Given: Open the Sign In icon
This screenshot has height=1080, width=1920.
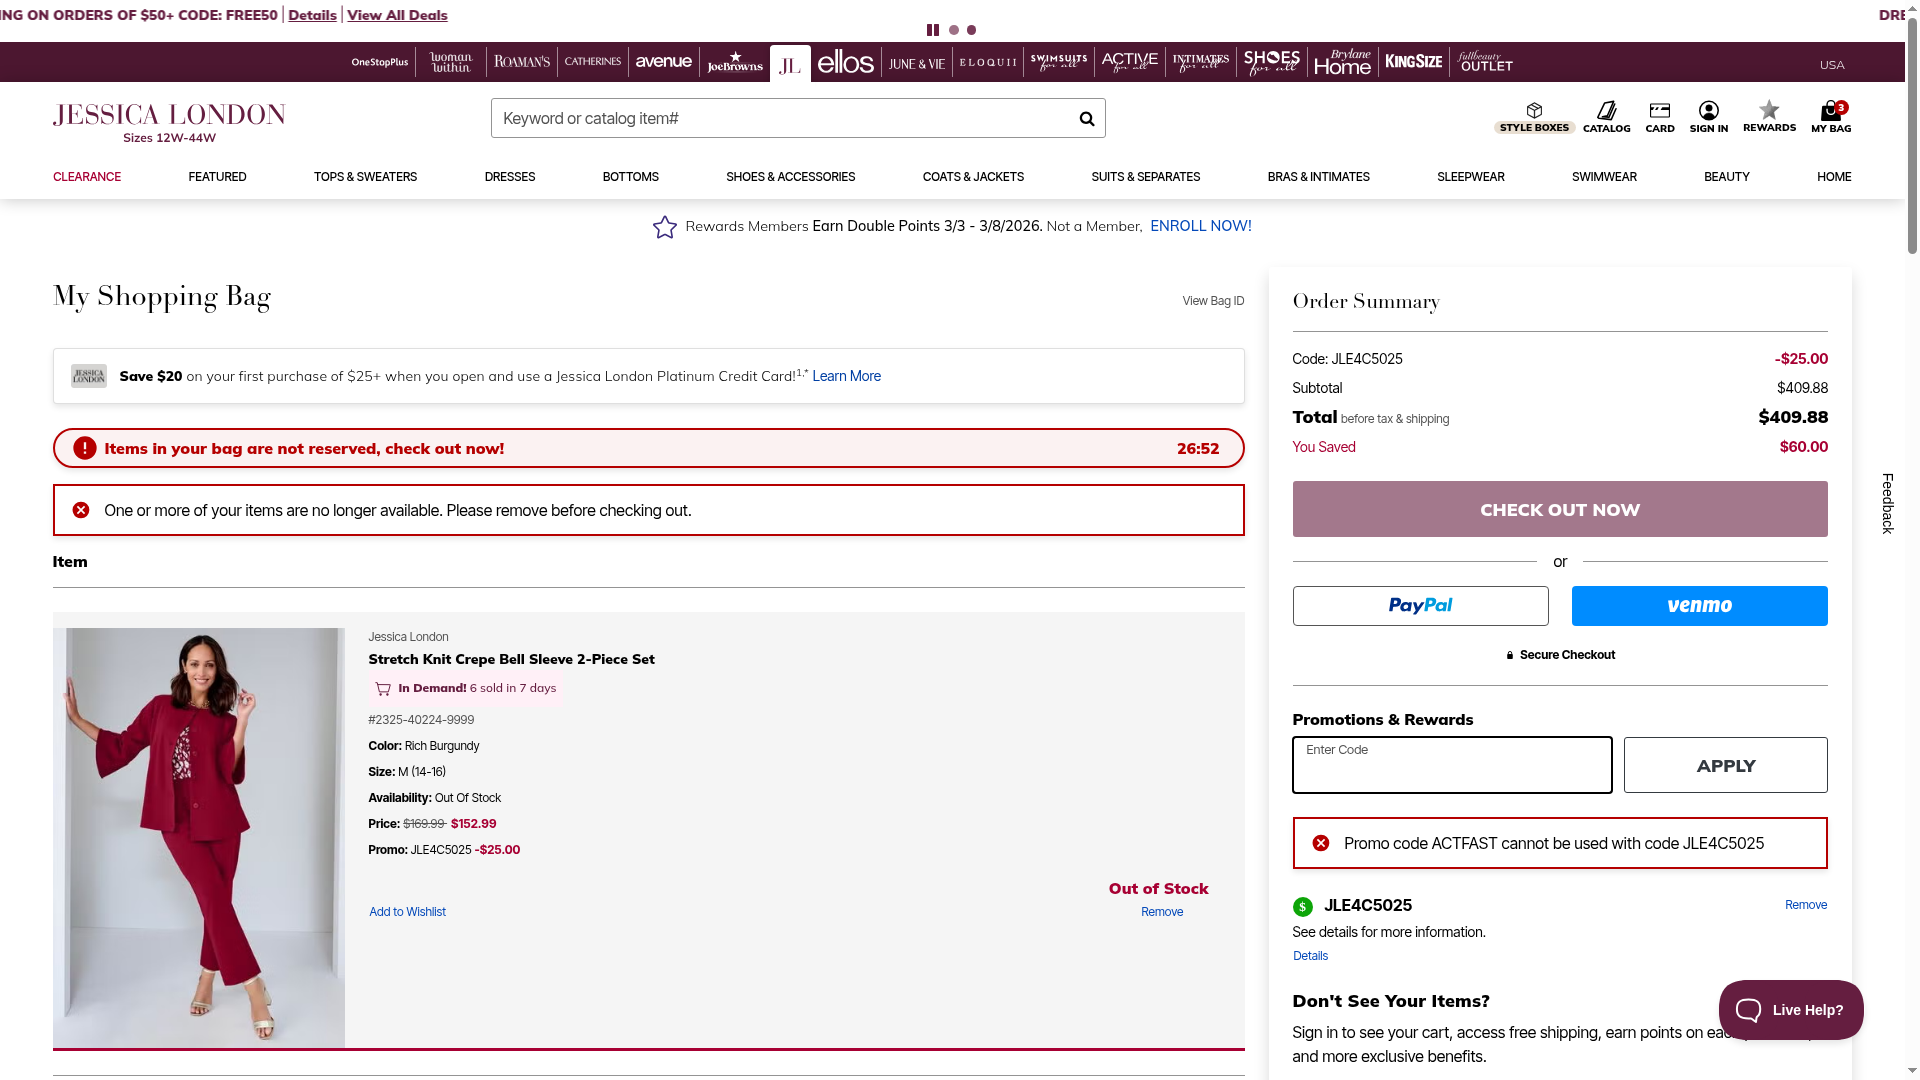Looking at the screenshot, I should tap(1708, 117).
